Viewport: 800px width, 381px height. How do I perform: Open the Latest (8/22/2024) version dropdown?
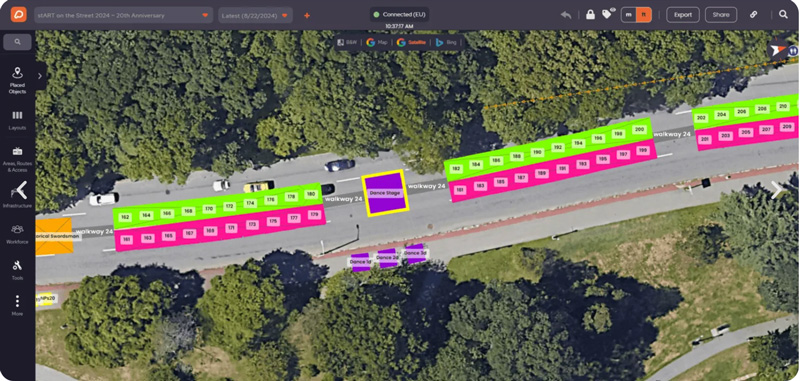pyautogui.click(x=255, y=15)
